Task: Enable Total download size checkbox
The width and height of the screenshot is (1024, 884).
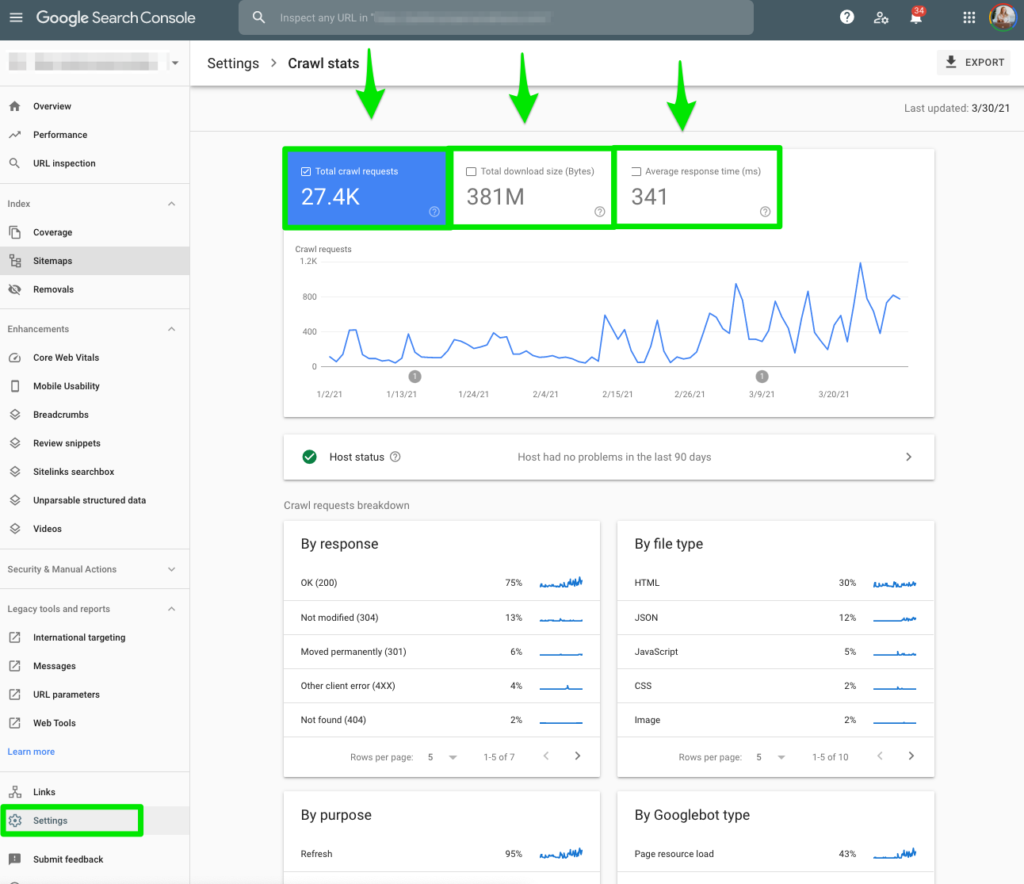Action: [x=472, y=171]
